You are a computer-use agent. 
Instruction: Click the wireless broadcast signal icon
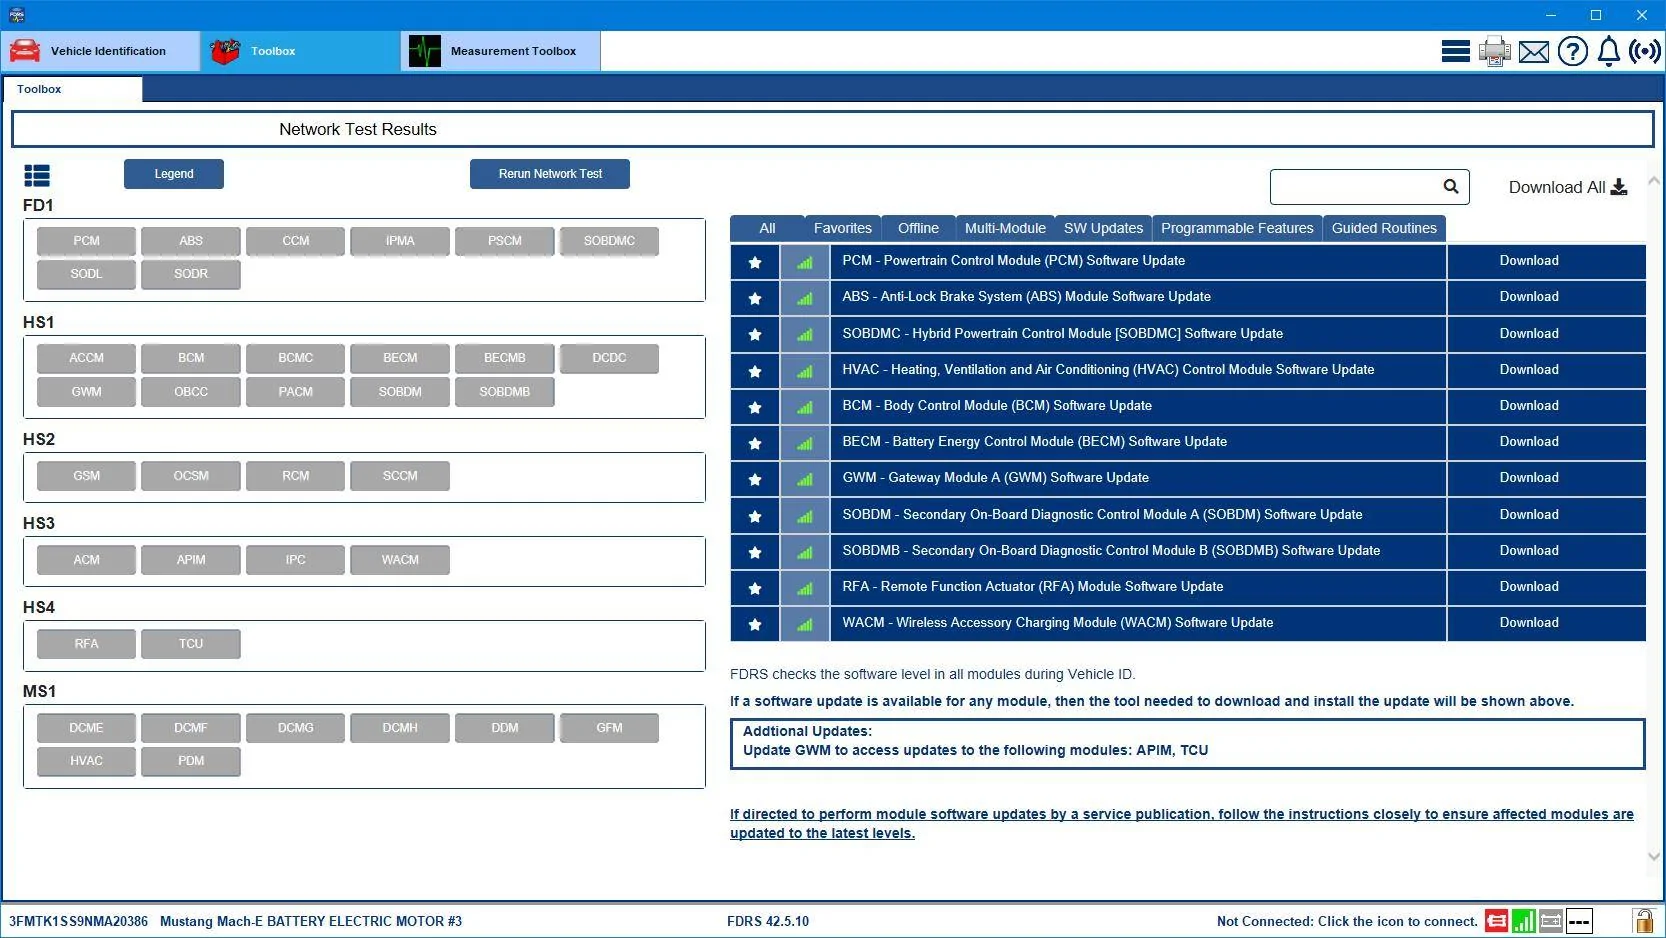pyautogui.click(x=1644, y=51)
